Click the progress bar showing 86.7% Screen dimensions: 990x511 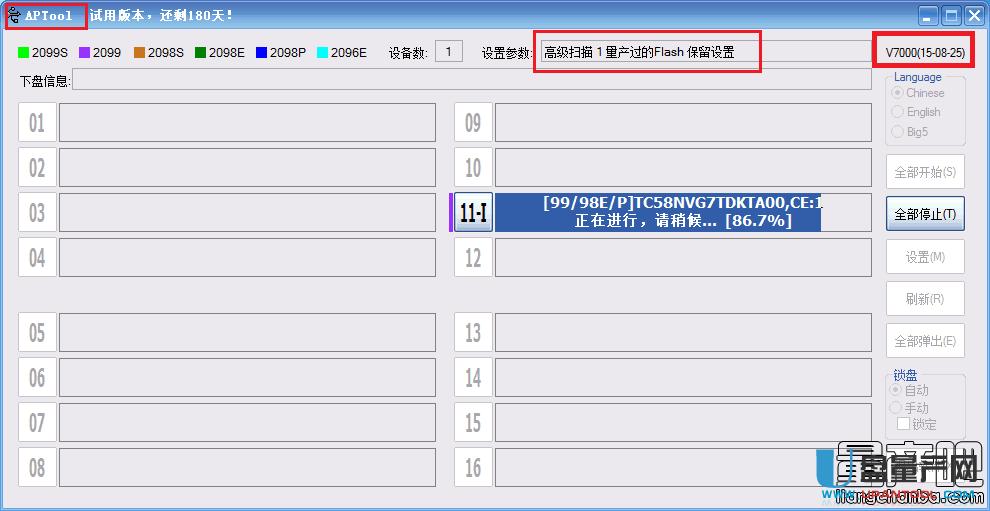(683, 213)
